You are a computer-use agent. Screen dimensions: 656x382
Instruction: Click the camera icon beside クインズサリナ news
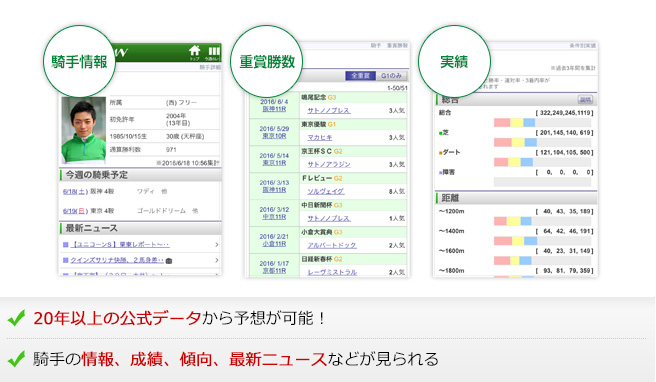[x=169, y=261]
